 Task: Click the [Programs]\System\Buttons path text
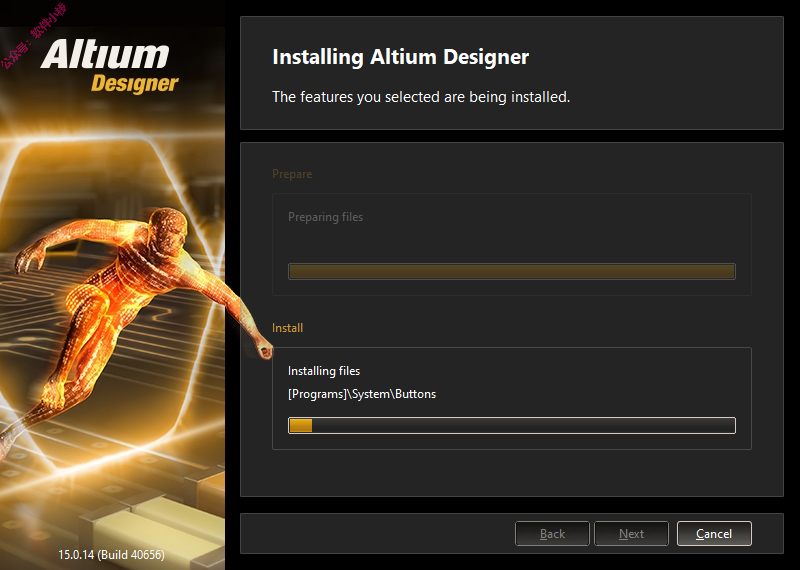pyautogui.click(x=362, y=394)
